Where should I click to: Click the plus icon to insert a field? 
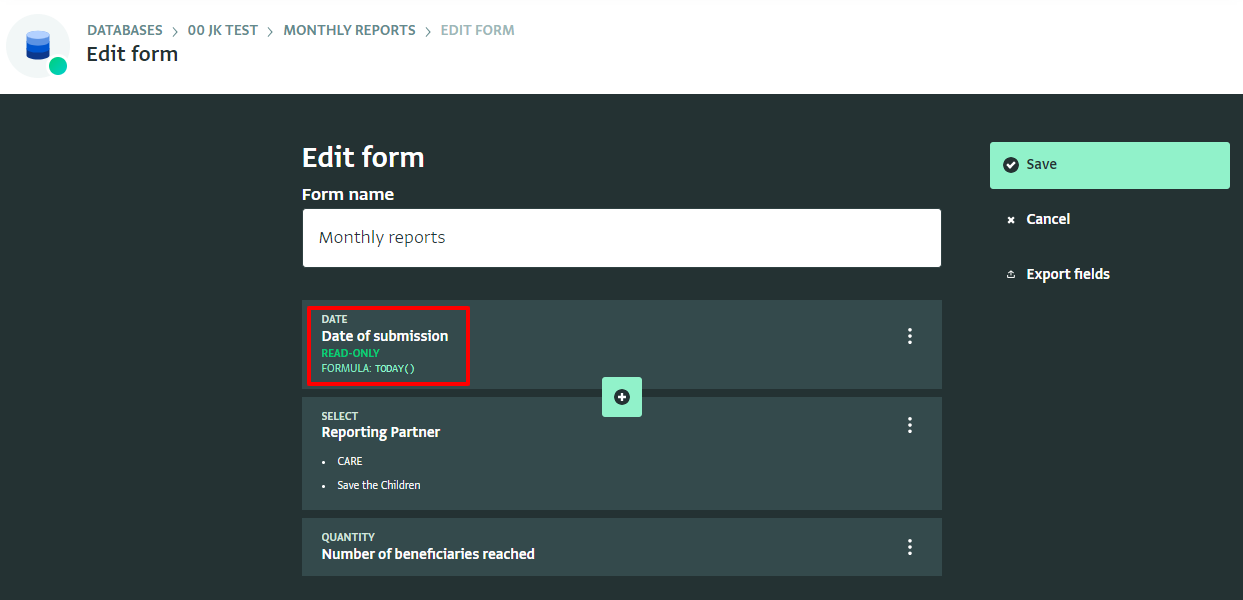622,397
